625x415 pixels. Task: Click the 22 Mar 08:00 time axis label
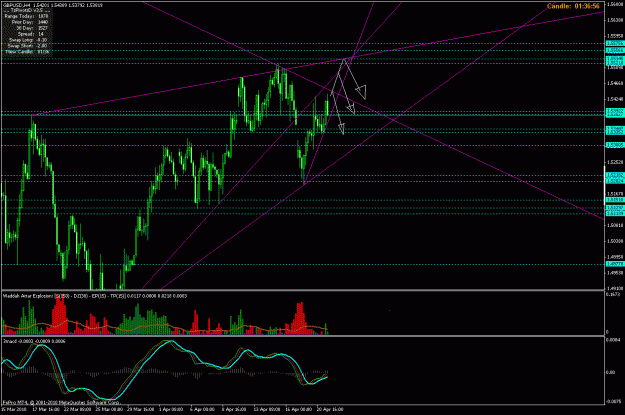pyautogui.click(x=76, y=409)
